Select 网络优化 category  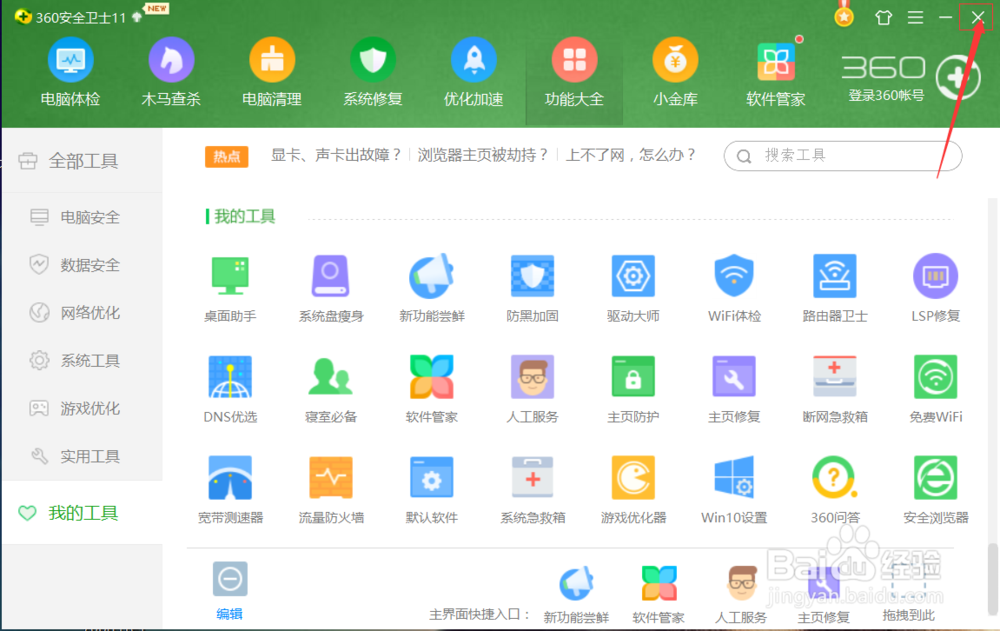click(82, 313)
